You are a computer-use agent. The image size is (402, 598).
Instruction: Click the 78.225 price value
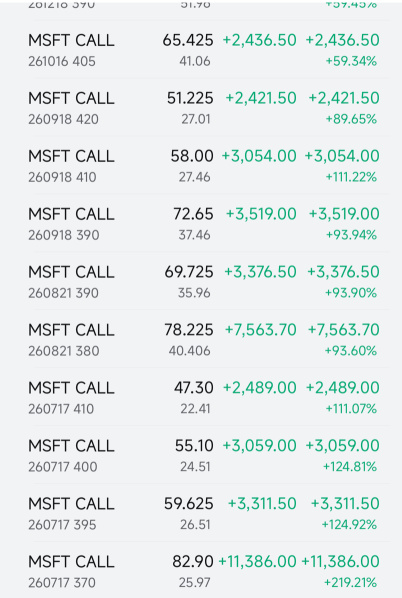click(x=189, y=330)
